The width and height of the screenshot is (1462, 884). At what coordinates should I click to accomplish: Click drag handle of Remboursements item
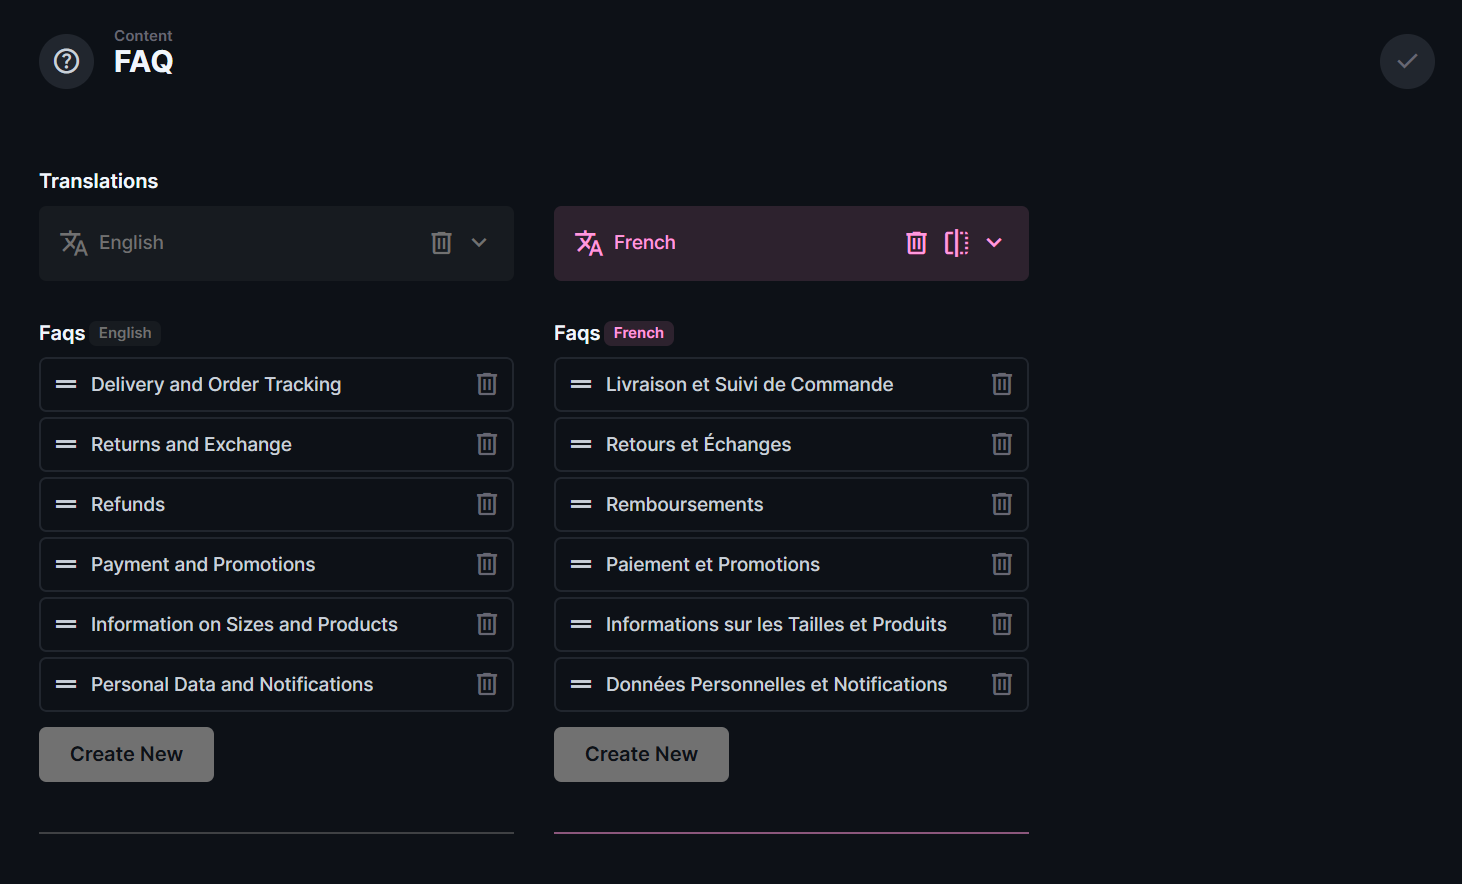(581, 504)
